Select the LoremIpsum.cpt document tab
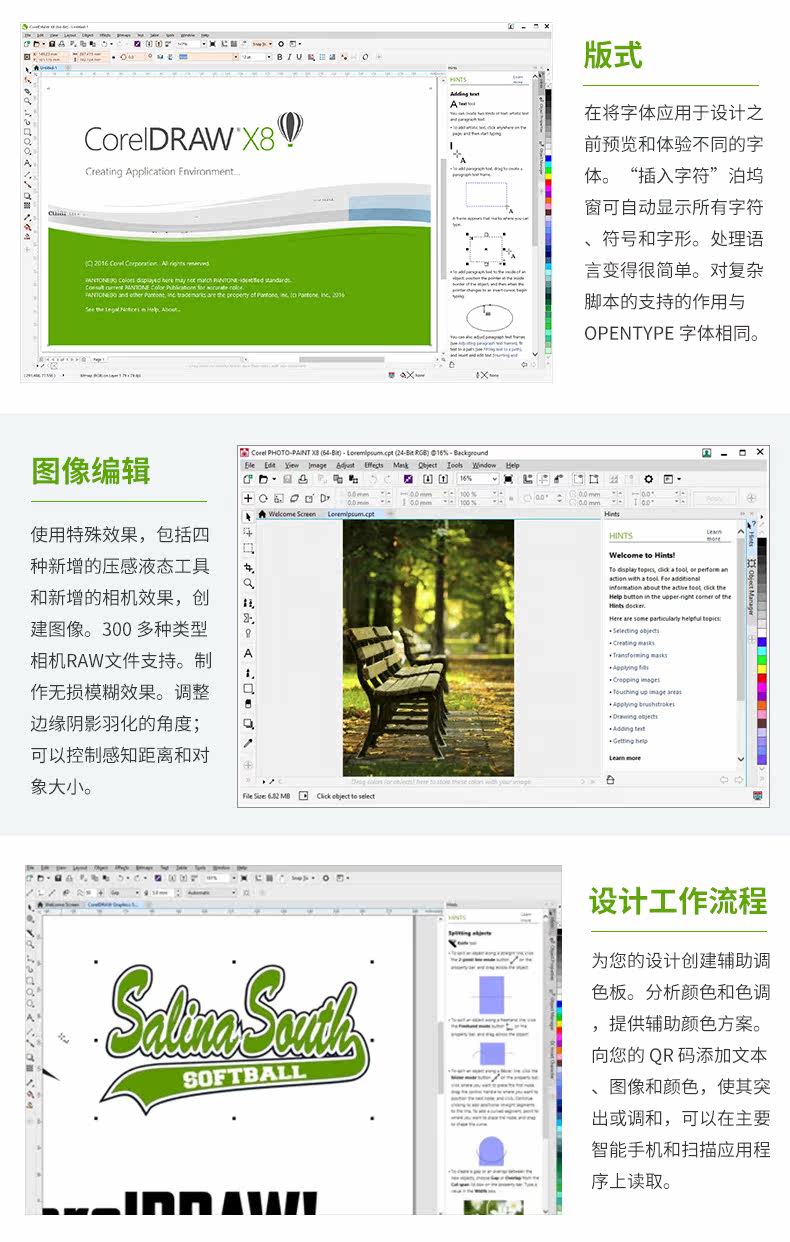 (x=351, y=514)
